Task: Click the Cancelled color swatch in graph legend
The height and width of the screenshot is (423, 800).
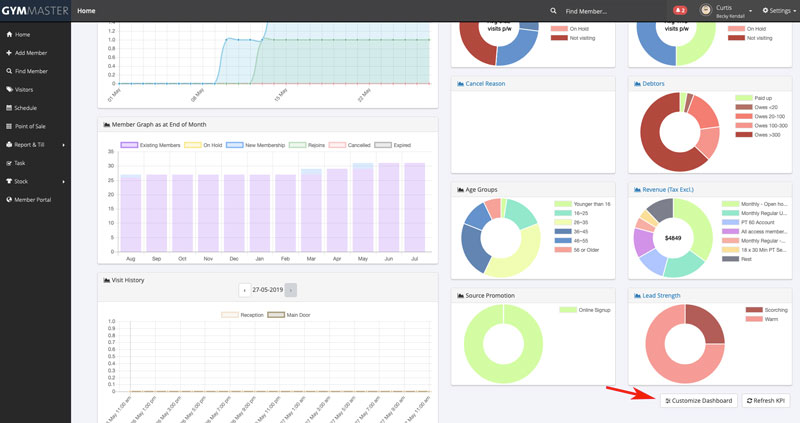Action: (338, 145)
